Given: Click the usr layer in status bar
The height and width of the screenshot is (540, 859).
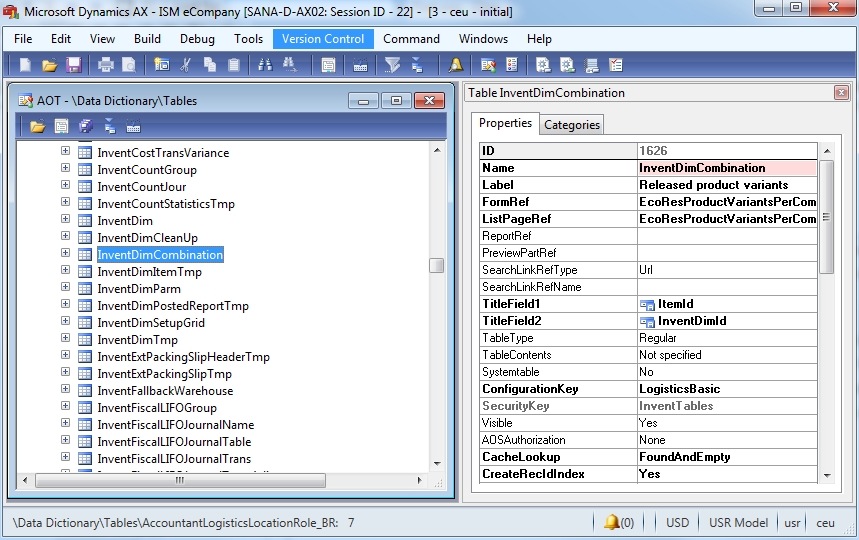Looking at the screenshot, I should click(x=792, y=522).
